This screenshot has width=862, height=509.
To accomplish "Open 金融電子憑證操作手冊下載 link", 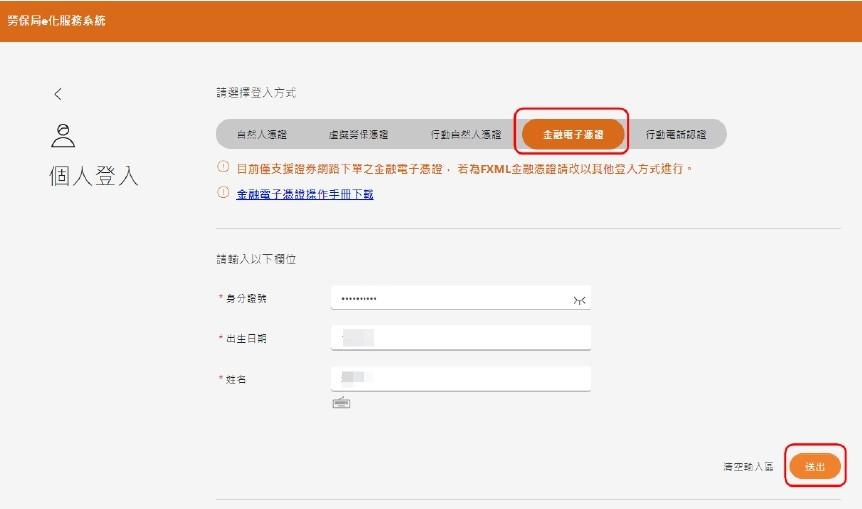I will point(305,194).
